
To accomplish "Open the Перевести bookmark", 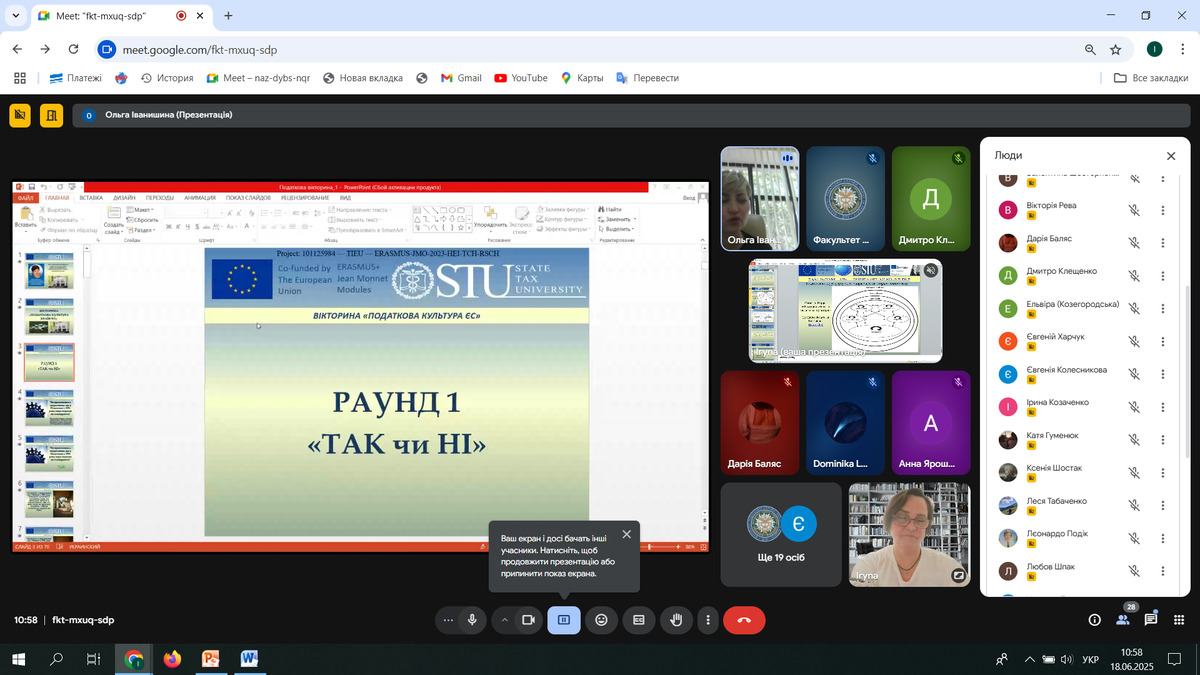I will point(647,78).
